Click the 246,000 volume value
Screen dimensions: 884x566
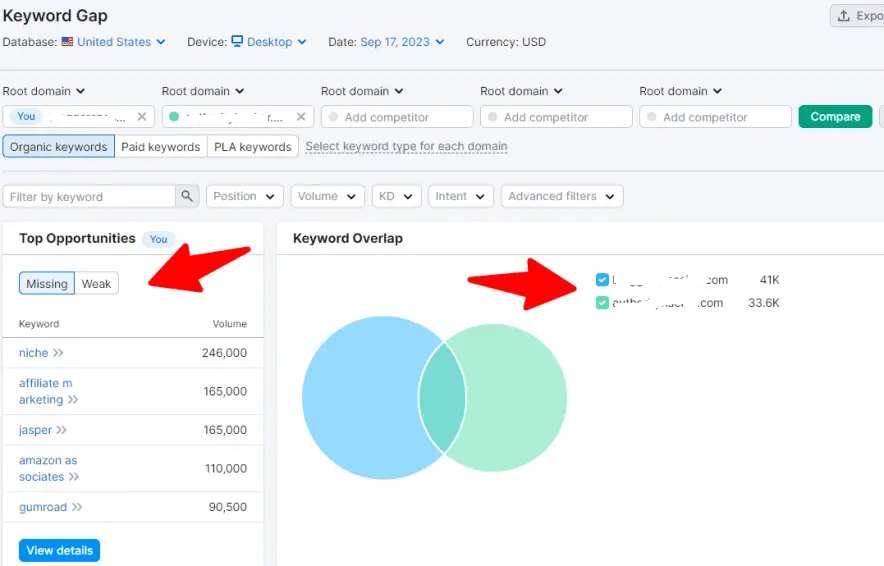pos(224,353)
